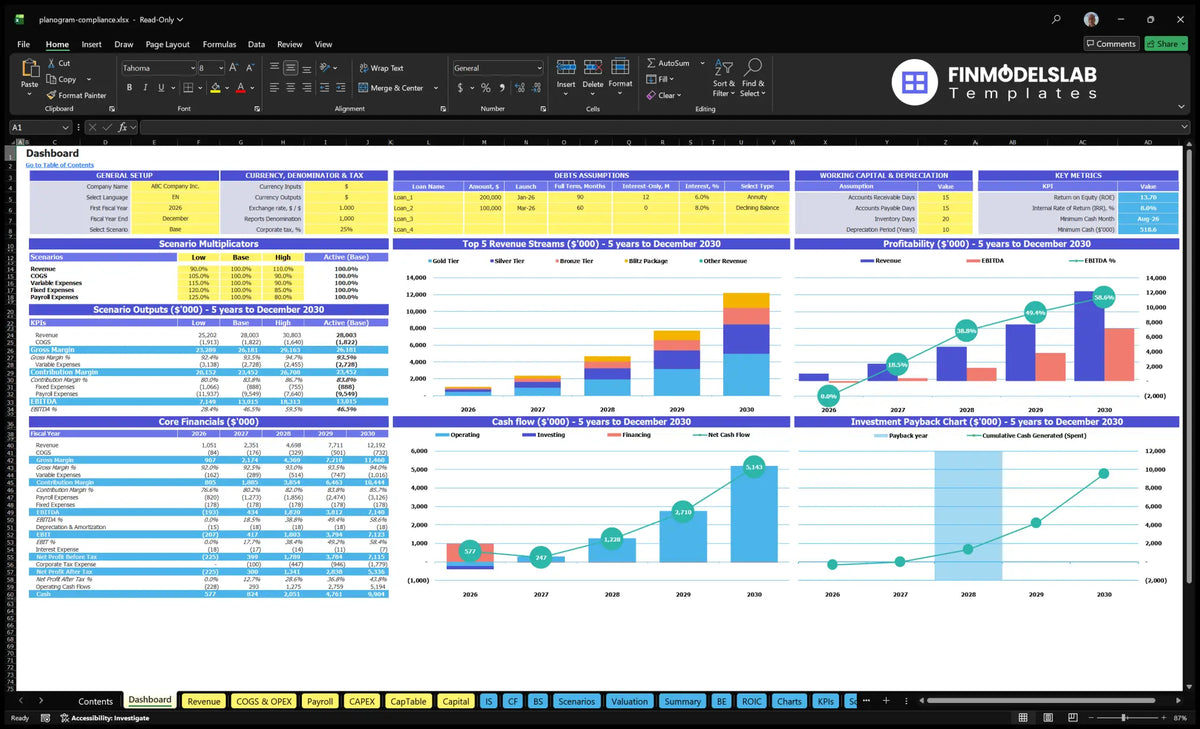Open the Revenue sheet tab

204,701
